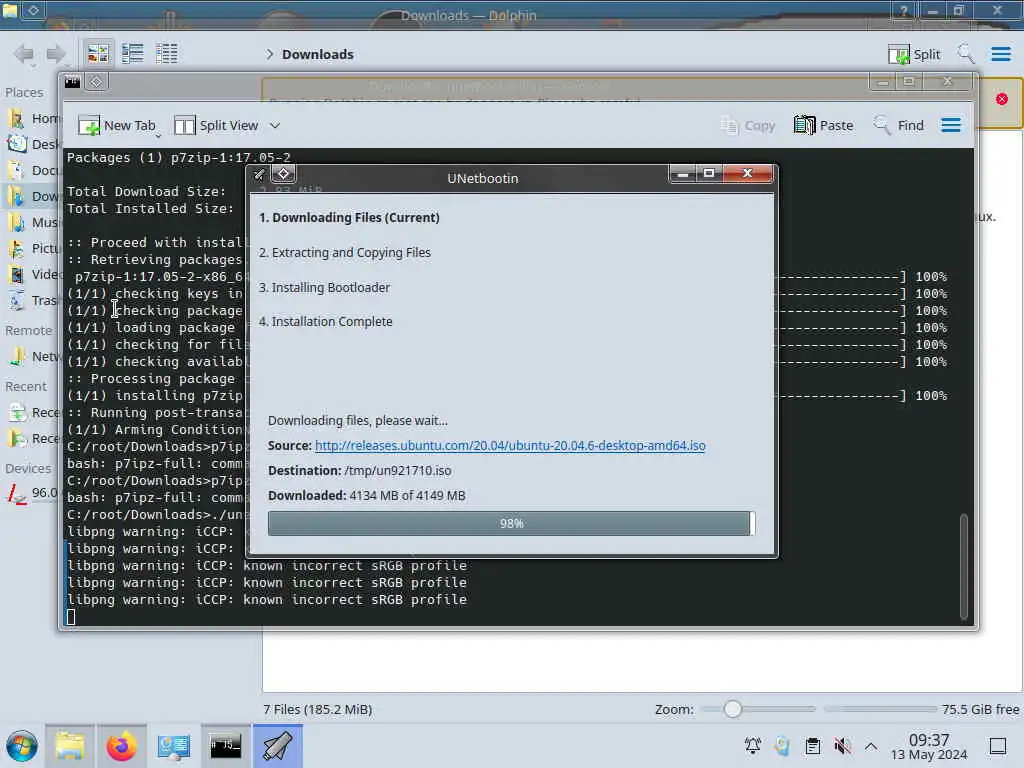Click UNetbootin on-all-desktops diamond icon
The image size is (1024, 768).
tap(283, 174)
